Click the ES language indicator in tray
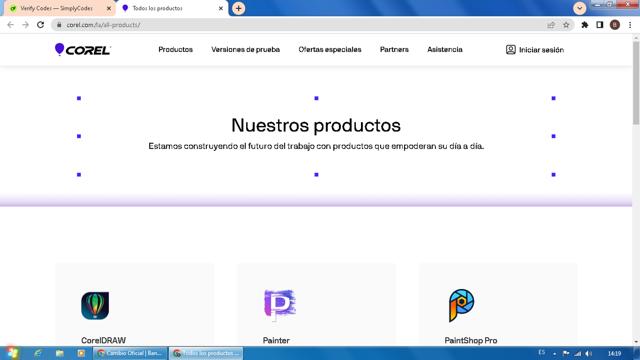The height and width of the screenshot is (360, 640). [542, 352]
